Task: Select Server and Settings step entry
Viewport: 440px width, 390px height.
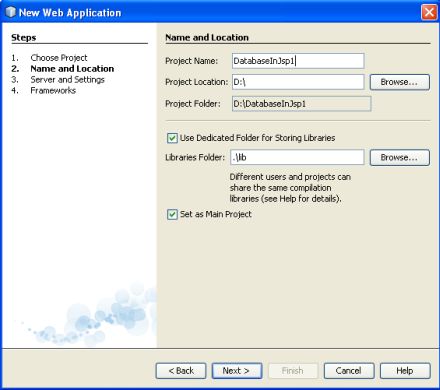Action: (67, 80)
